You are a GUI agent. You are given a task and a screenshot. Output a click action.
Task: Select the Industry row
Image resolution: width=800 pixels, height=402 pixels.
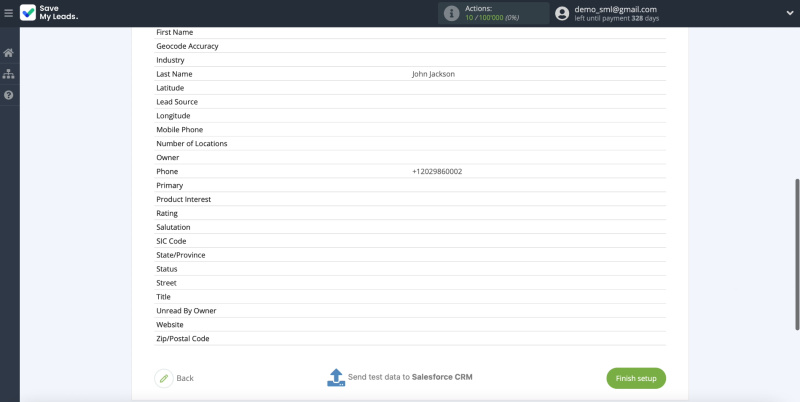[410, 60]
